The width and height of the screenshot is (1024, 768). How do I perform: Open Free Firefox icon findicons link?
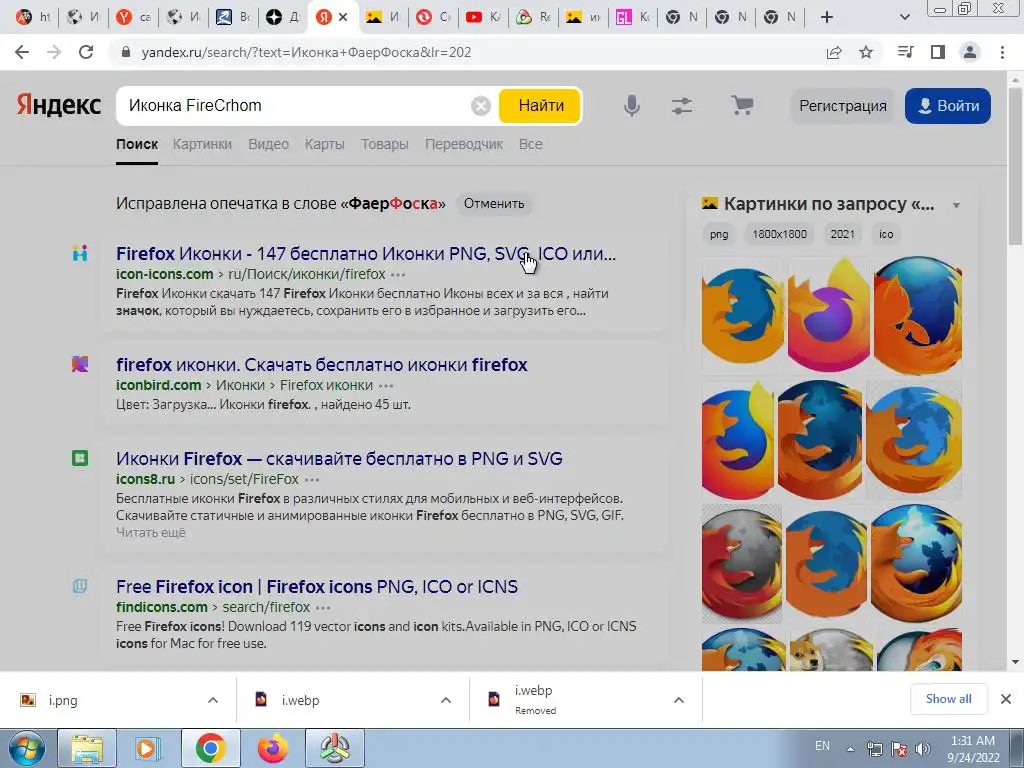click(x=317, y=586)
